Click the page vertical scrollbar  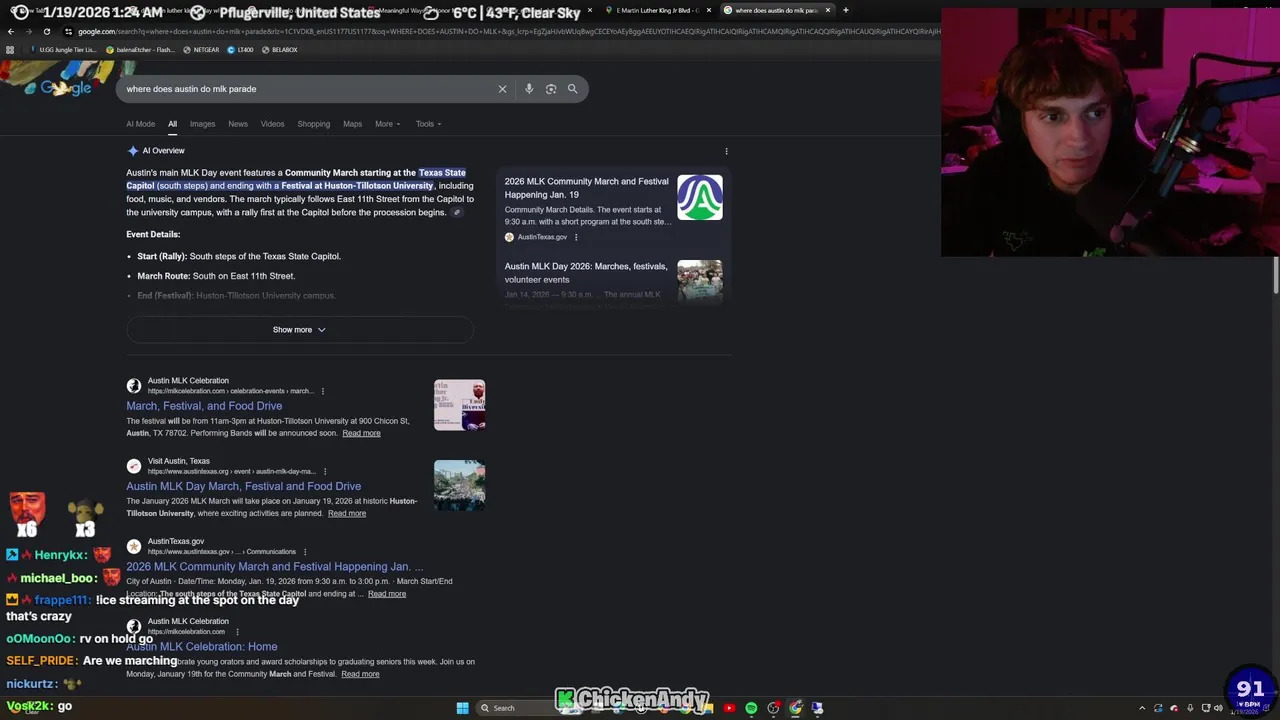coord(1276,275)
